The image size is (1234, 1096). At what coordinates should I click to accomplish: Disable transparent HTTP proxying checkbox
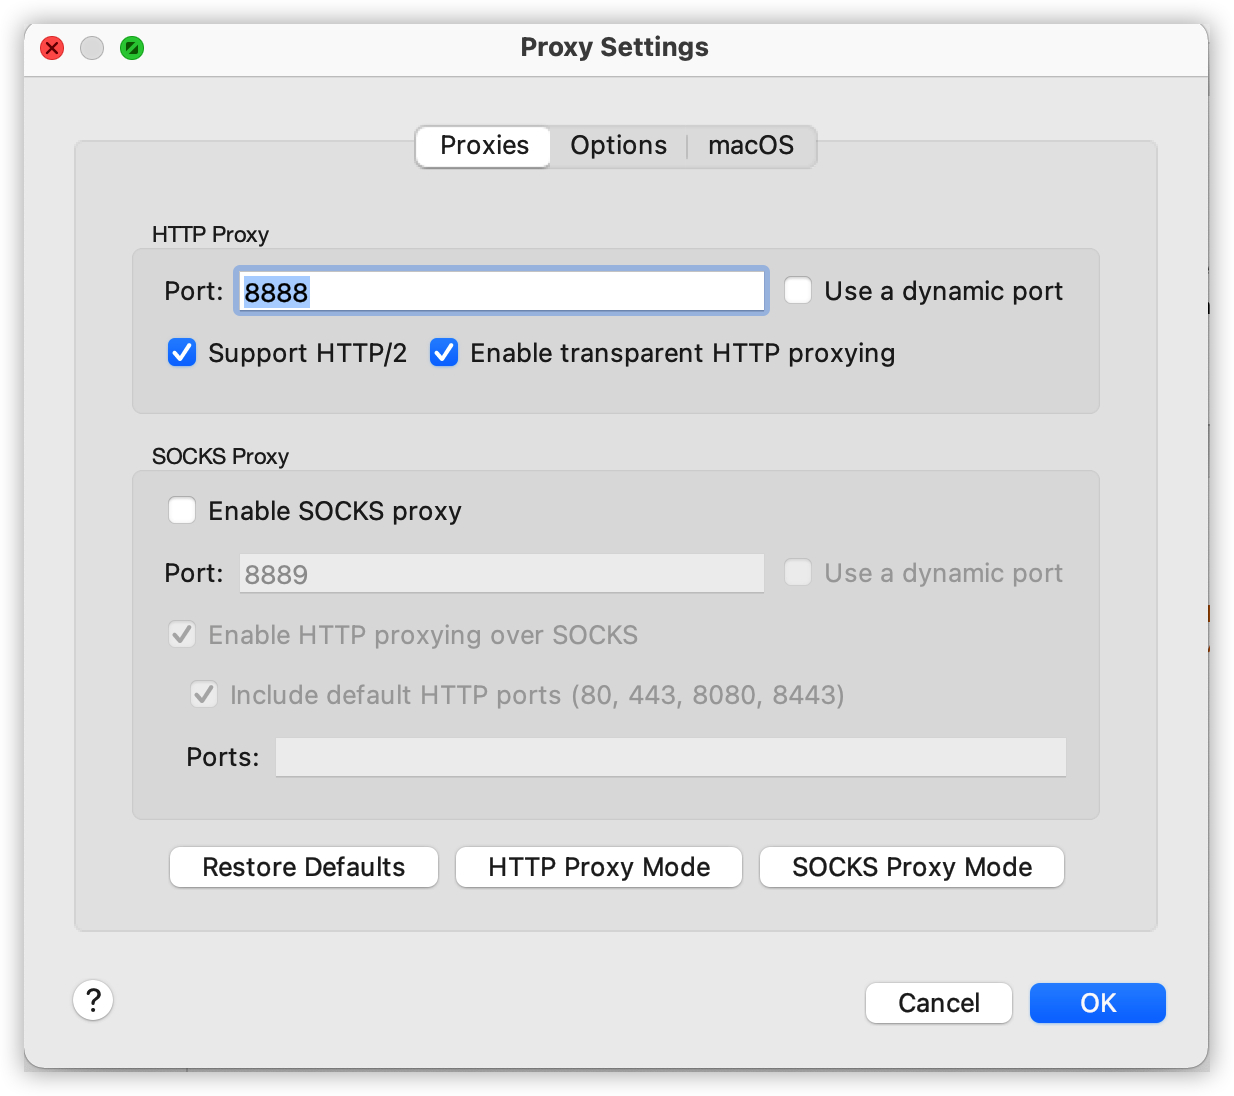(444, 353)
